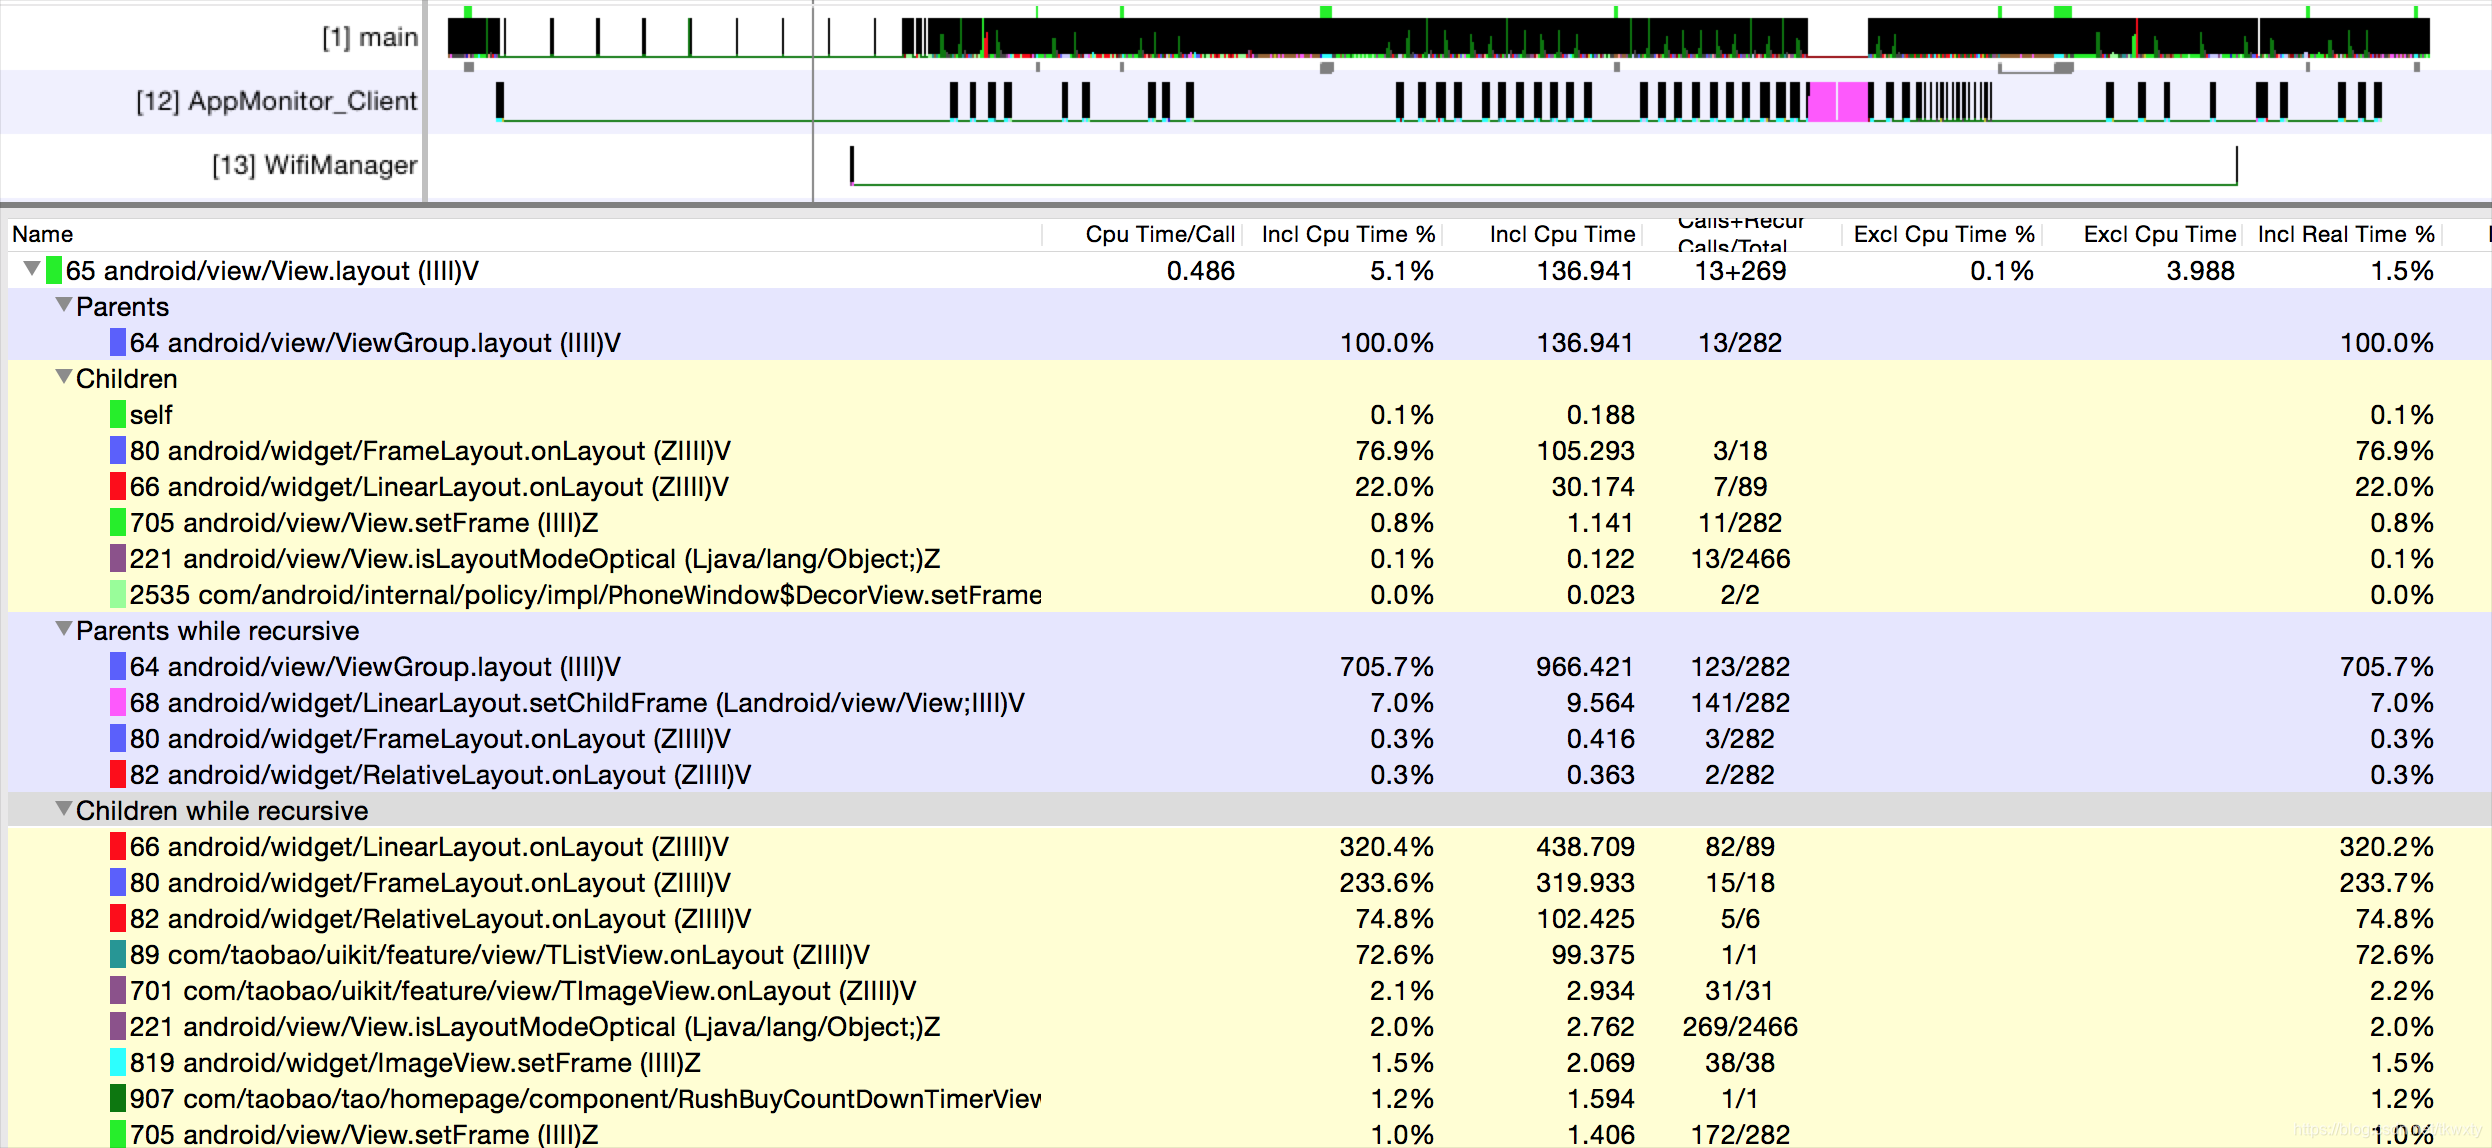Click 438.709 Incl Cpu Time value
Screen dimensions: 2492x1148
[1585, 847]
